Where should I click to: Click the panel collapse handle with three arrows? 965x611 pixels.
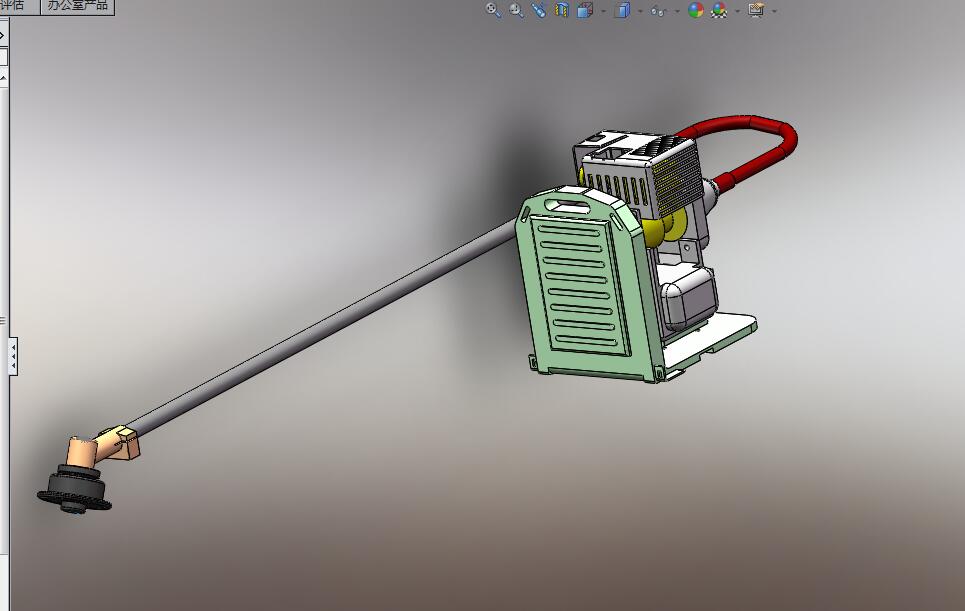[x=13, y=356]
